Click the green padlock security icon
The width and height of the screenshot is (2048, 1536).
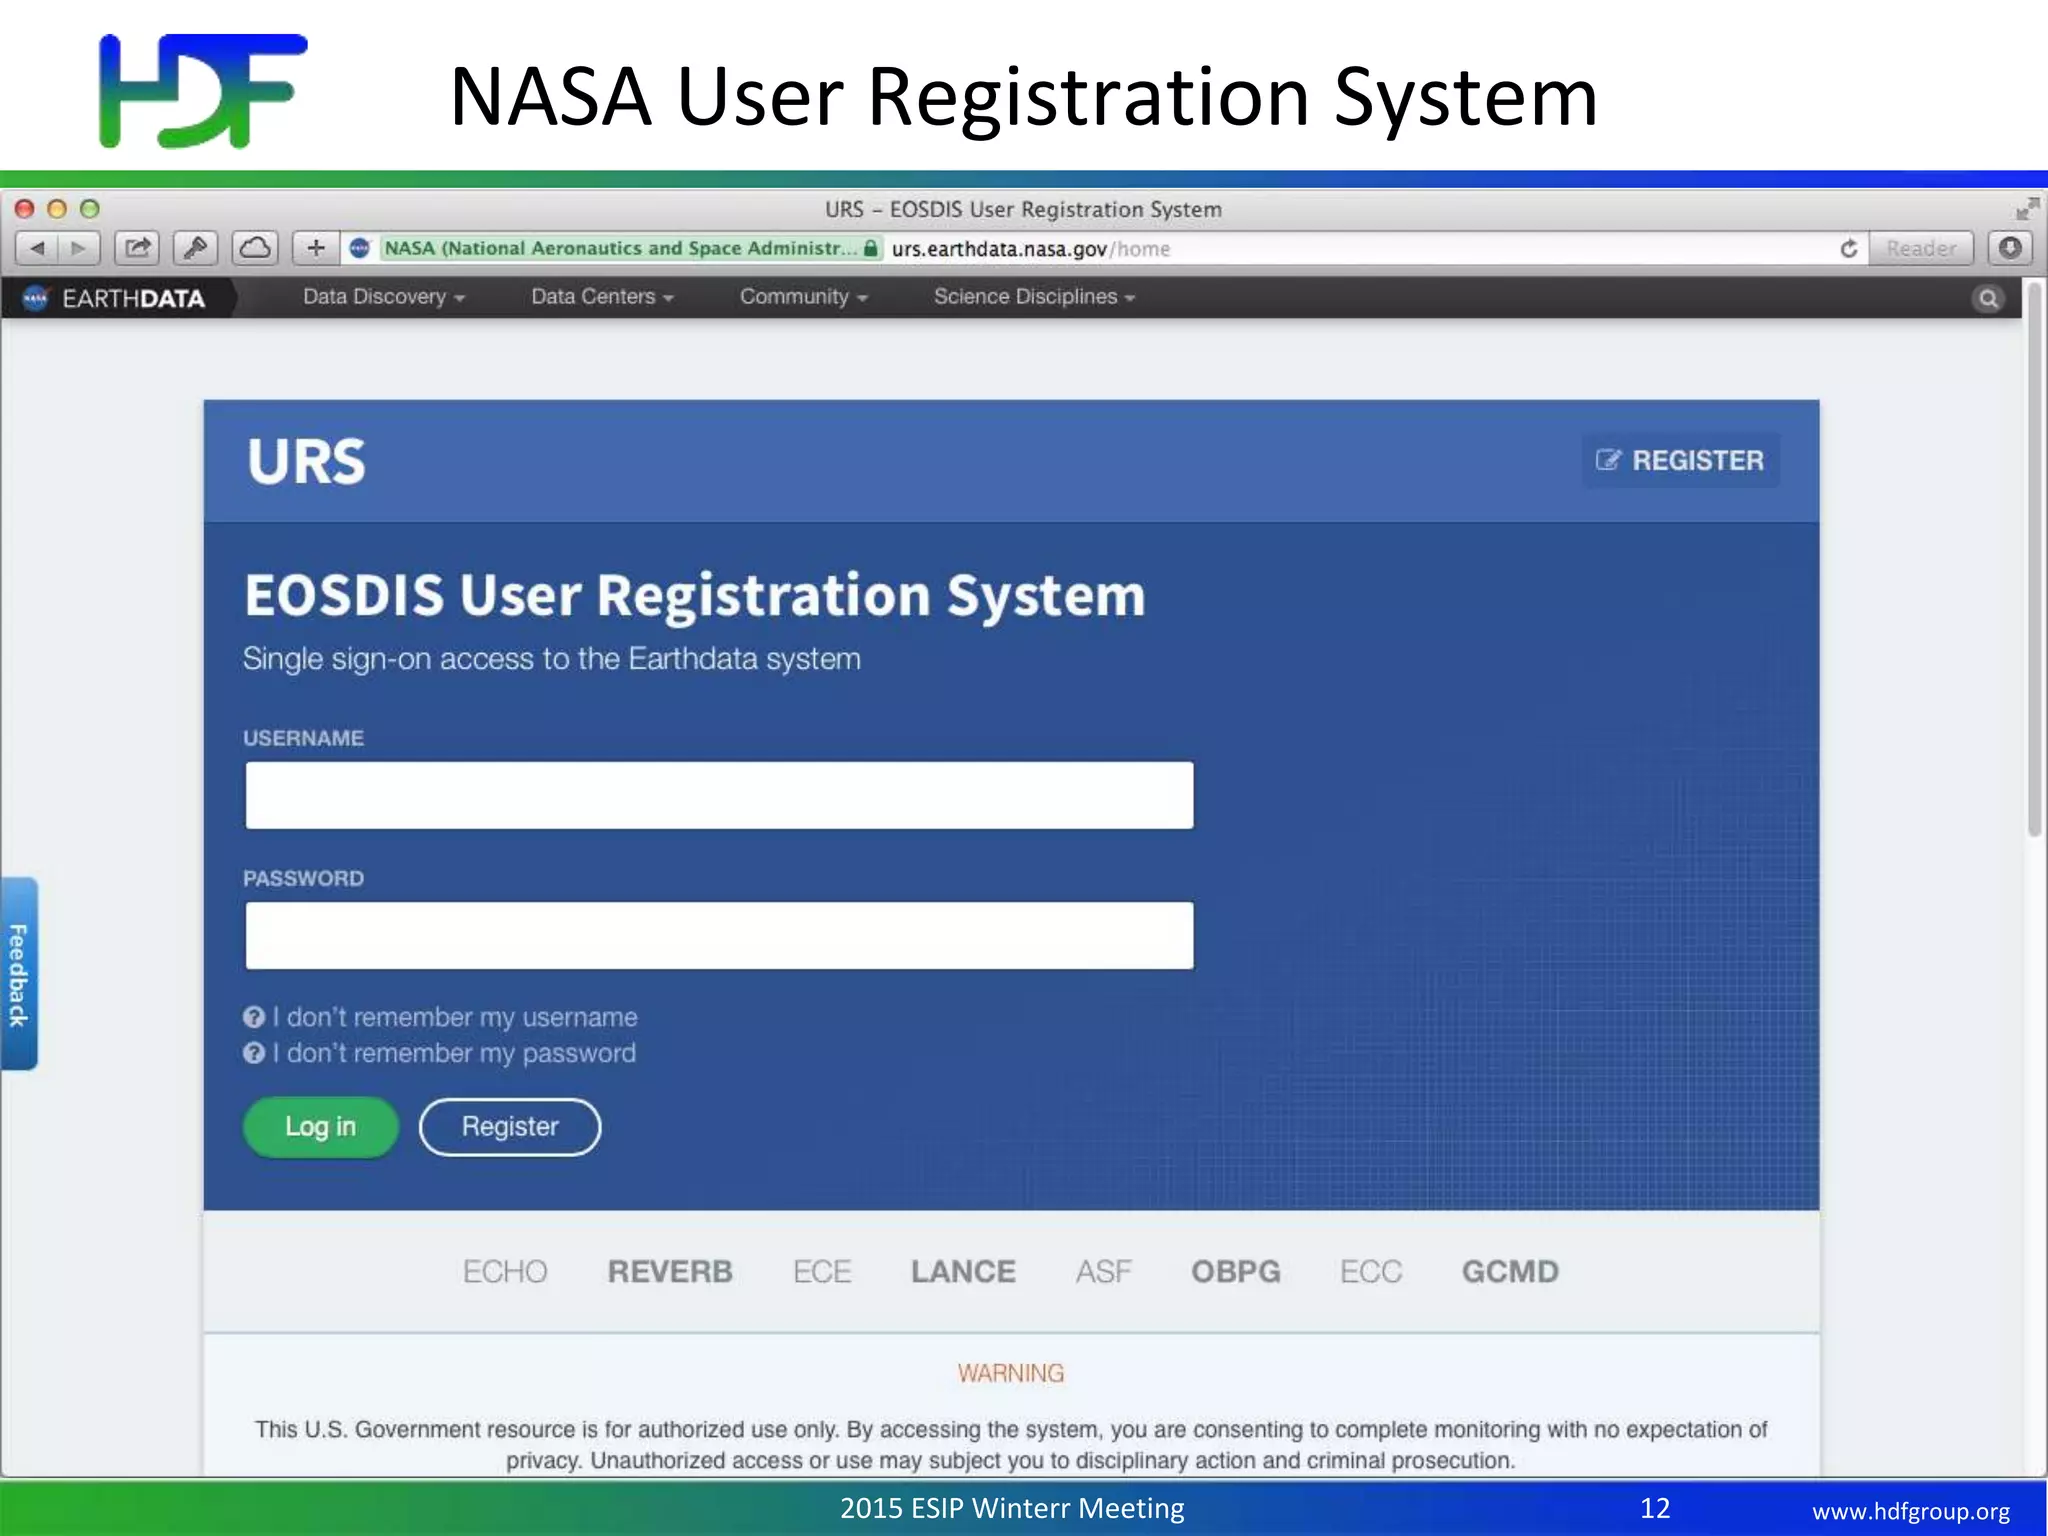point(871,248)
